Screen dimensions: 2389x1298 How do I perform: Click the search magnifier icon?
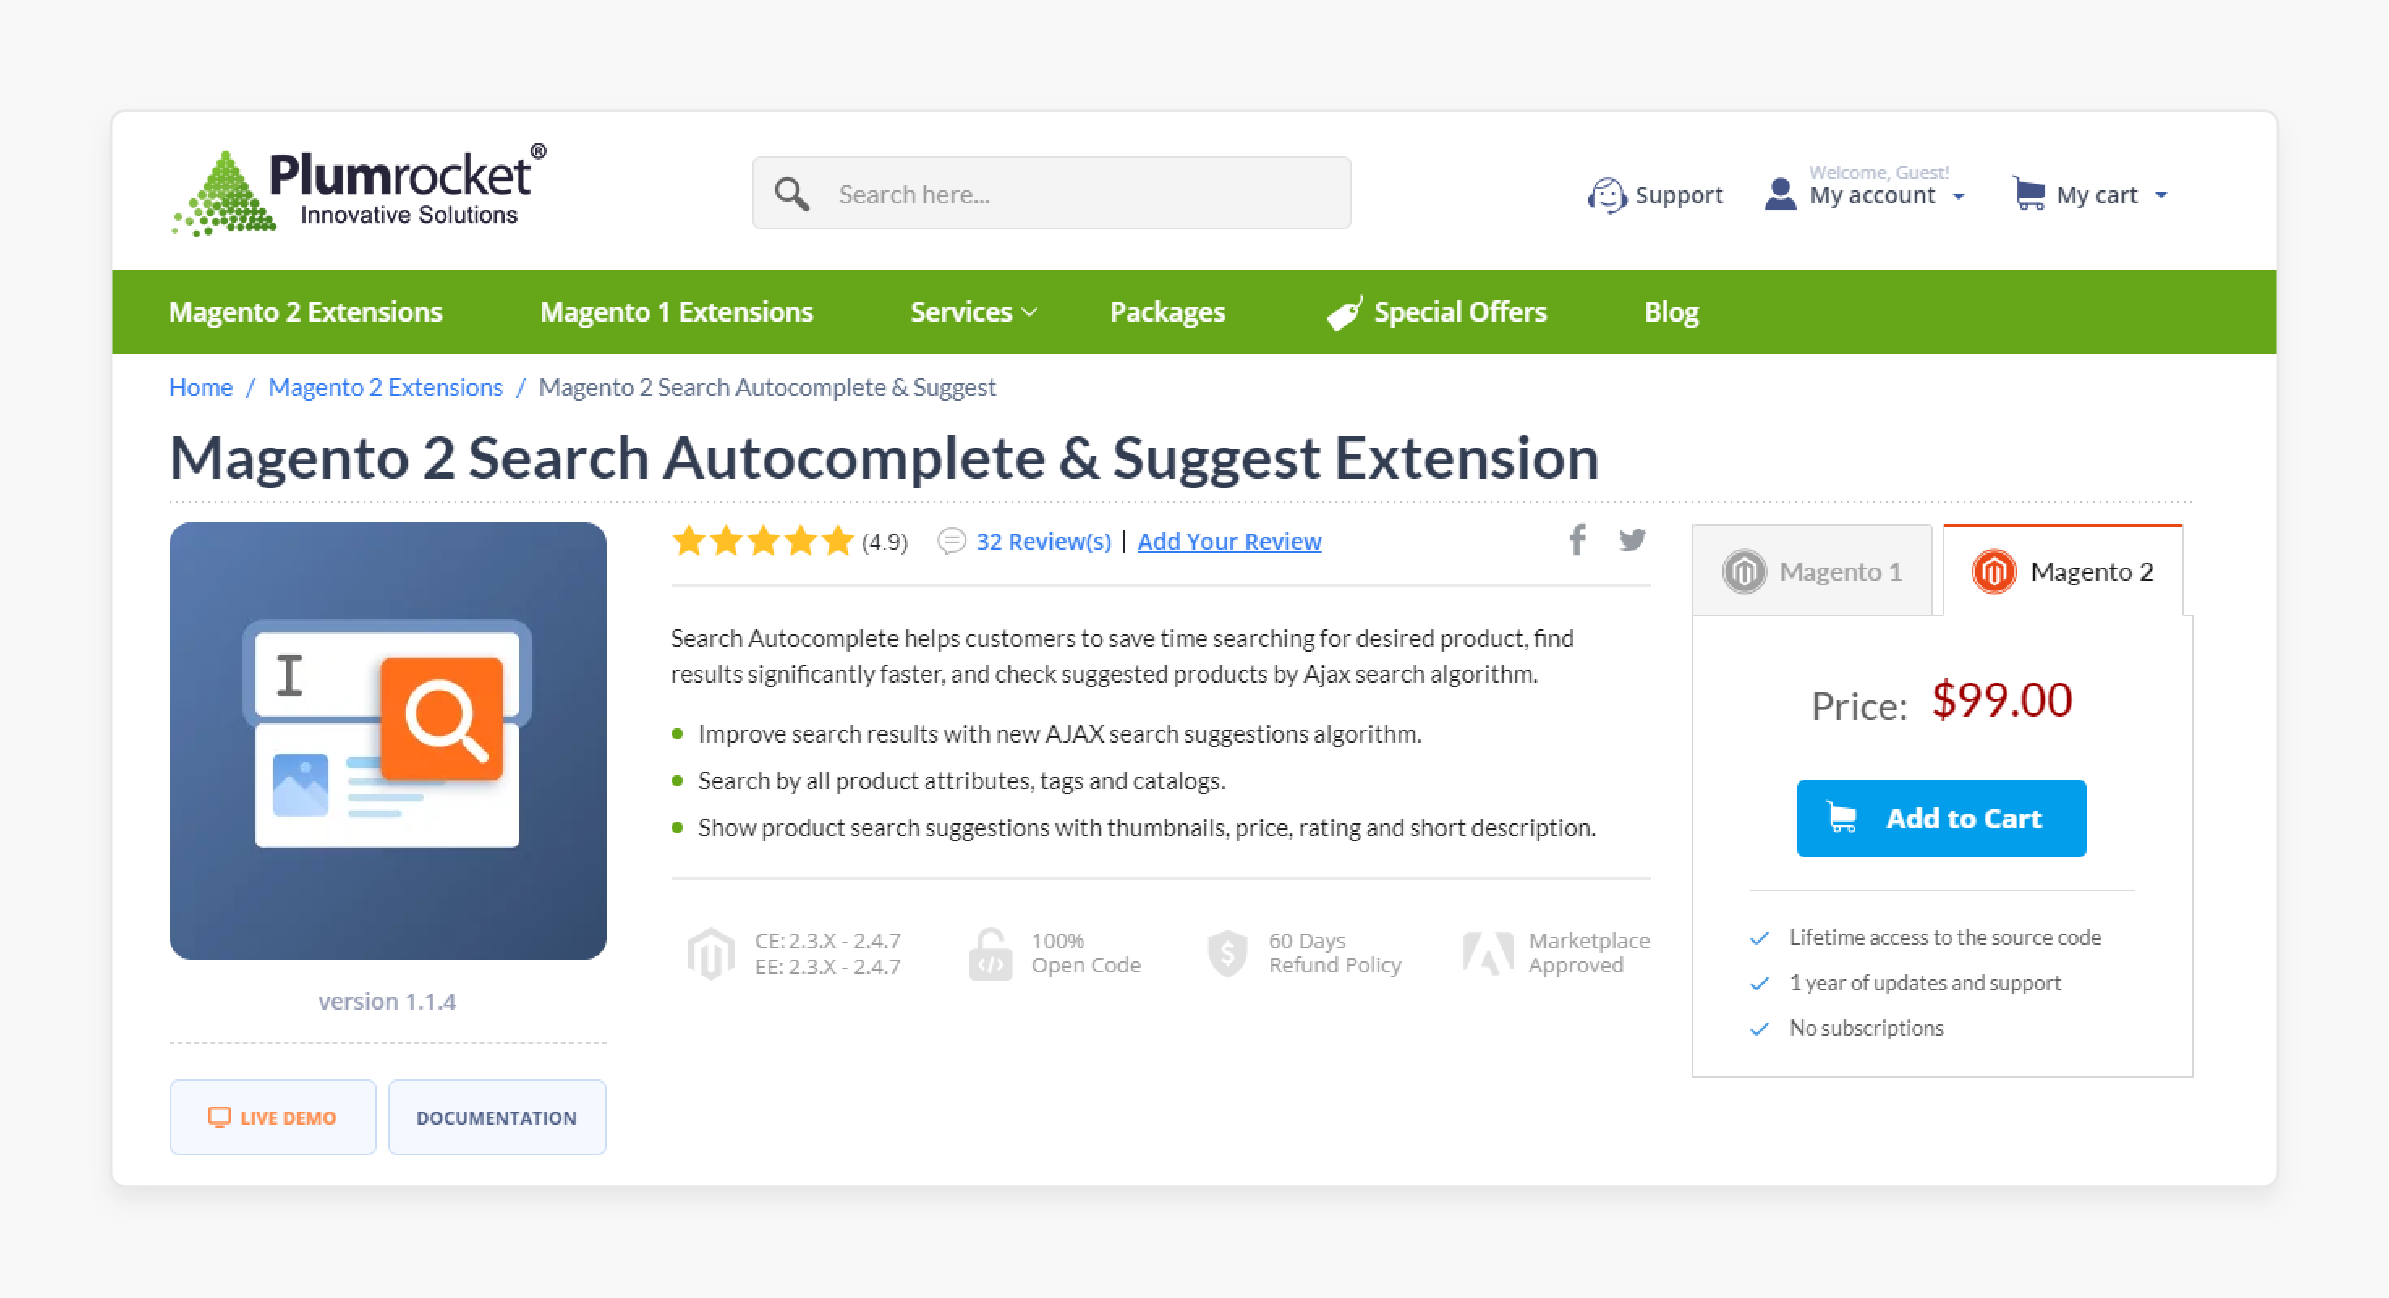click(x=791, y=194)
